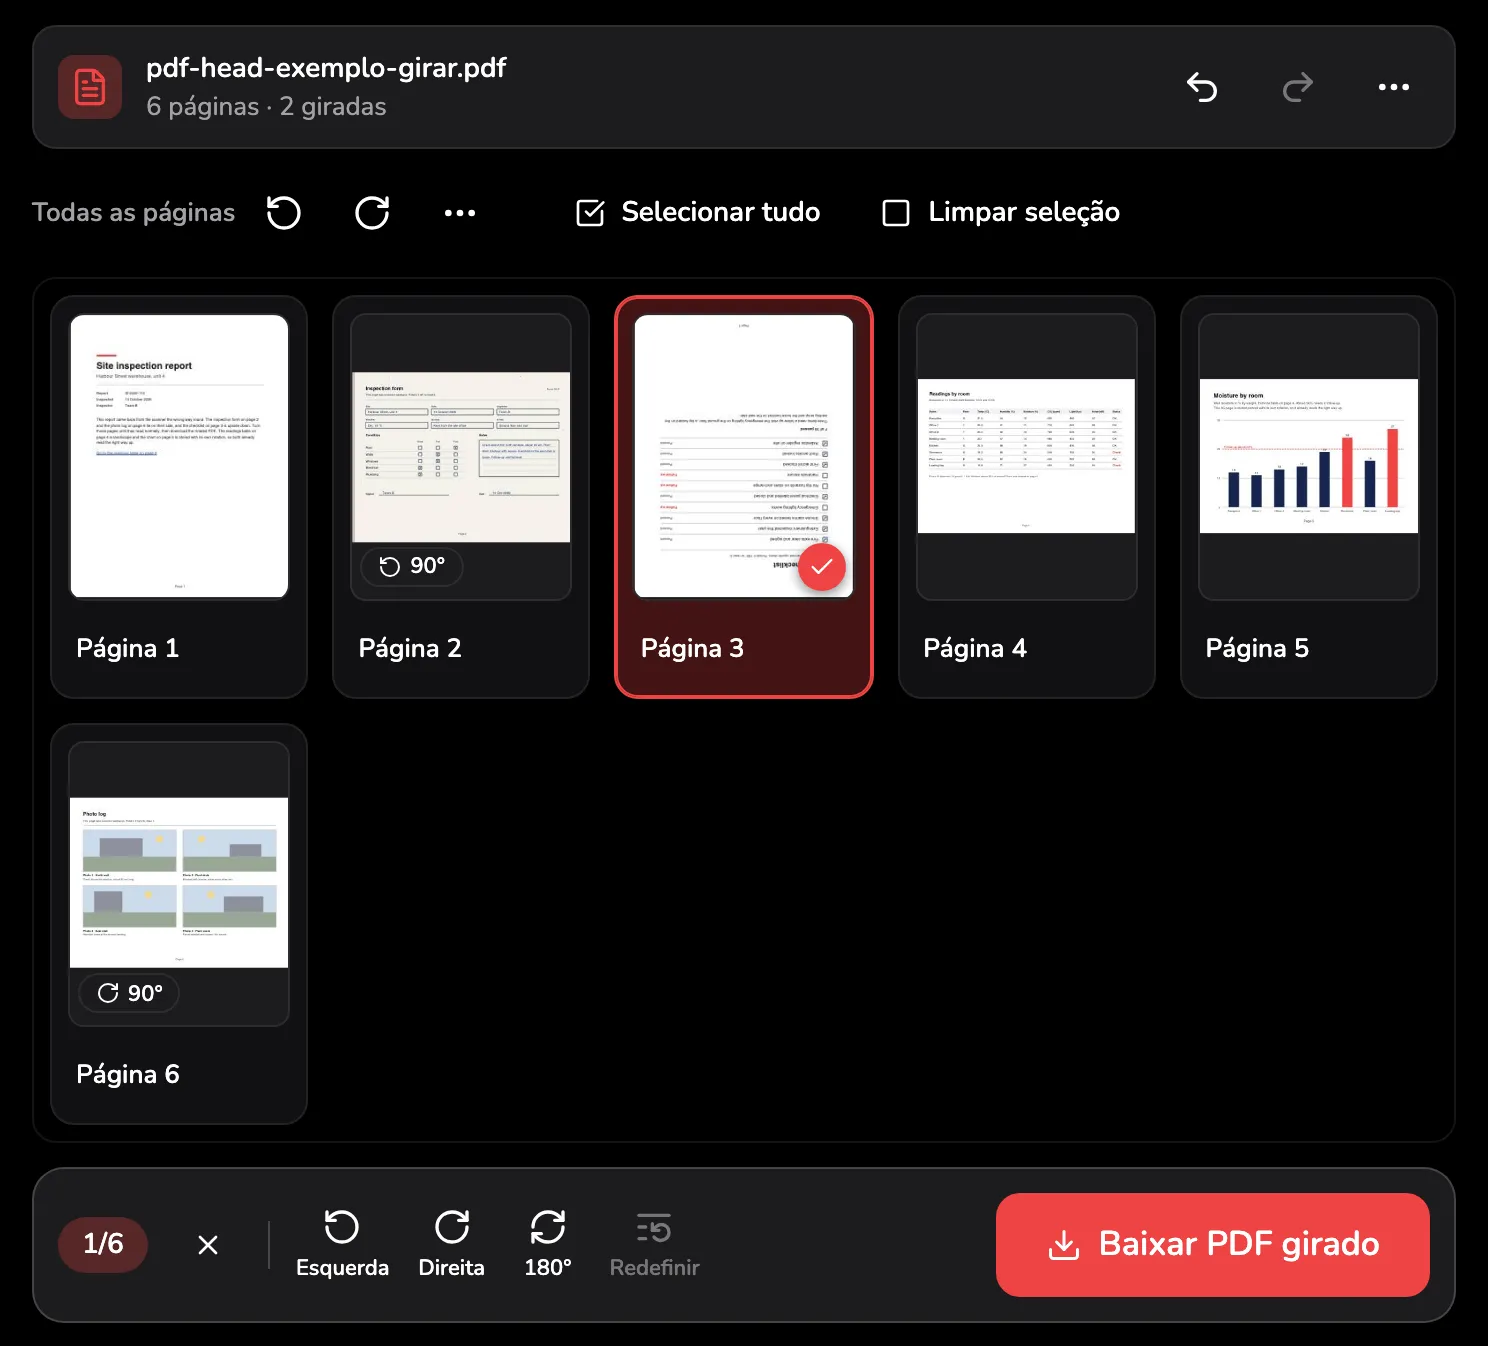The width and height of the screenshot is (1488, 1346).
Task: Select the Página 1 thumbnail
Action: [179, 457]
